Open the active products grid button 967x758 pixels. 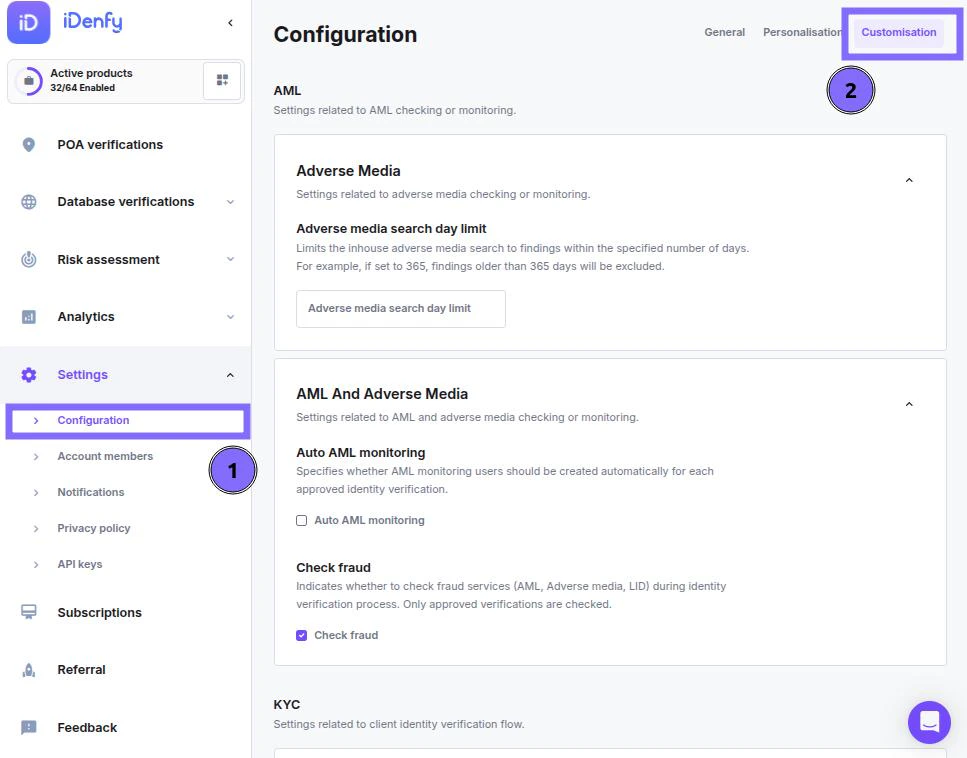click(x=222, y=81)
